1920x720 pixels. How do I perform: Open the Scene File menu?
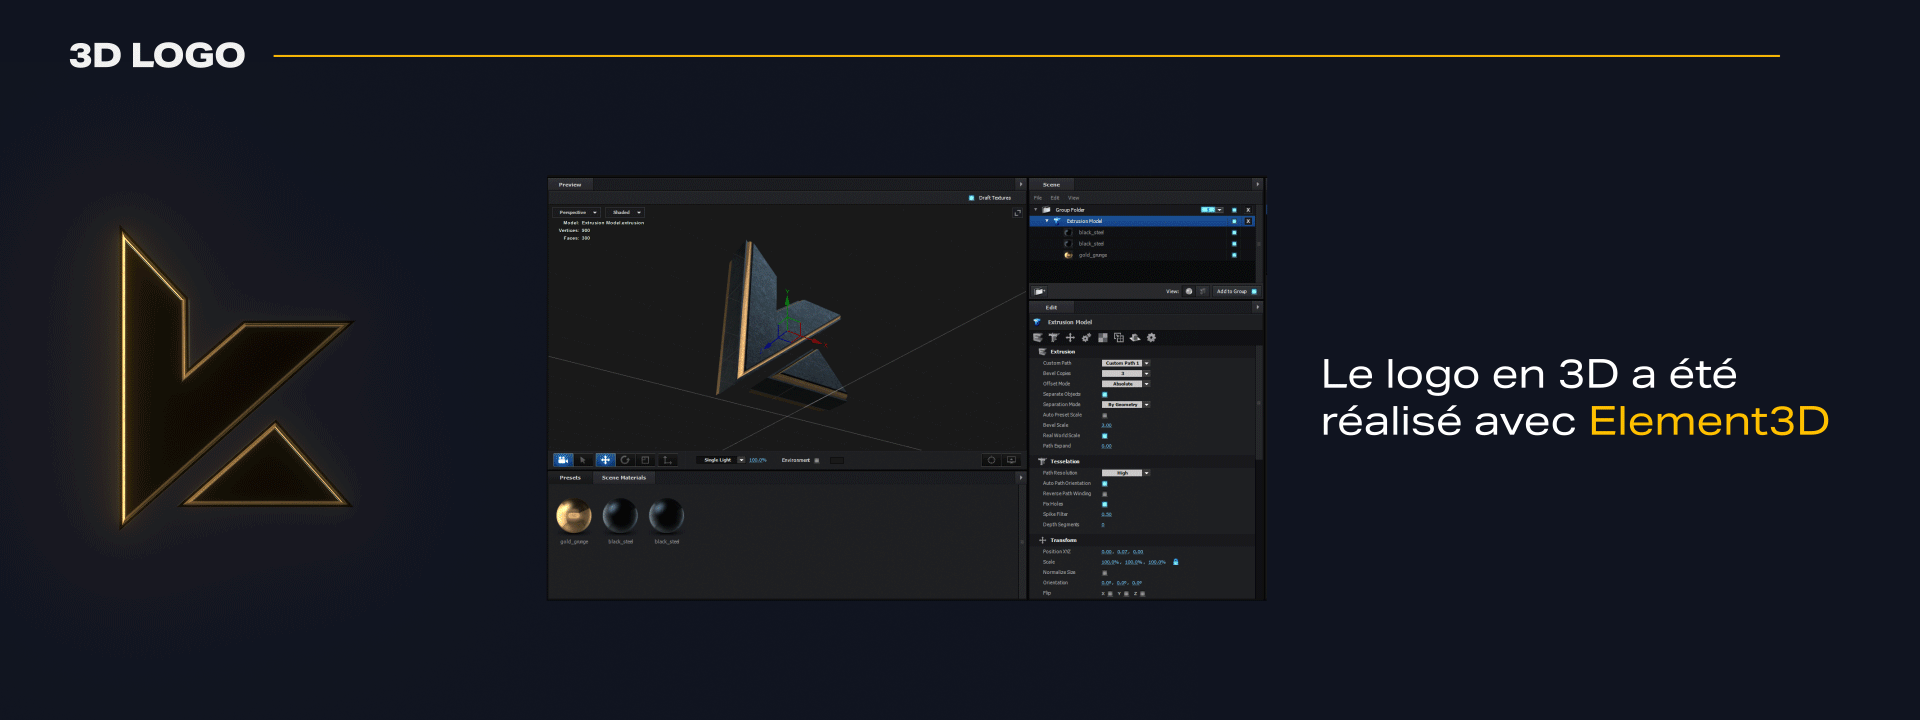click(x=1038, y=198)
